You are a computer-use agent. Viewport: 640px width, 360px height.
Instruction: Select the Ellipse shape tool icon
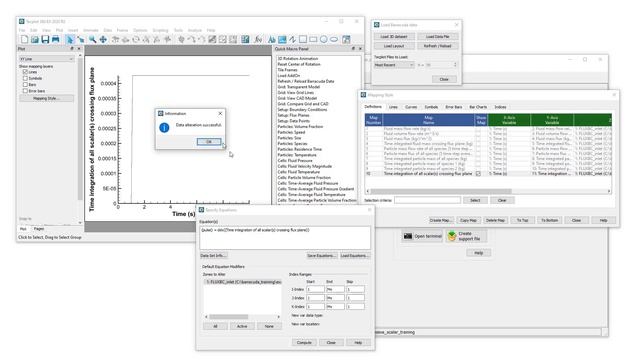pyautogui.click(x=334, y=40)
